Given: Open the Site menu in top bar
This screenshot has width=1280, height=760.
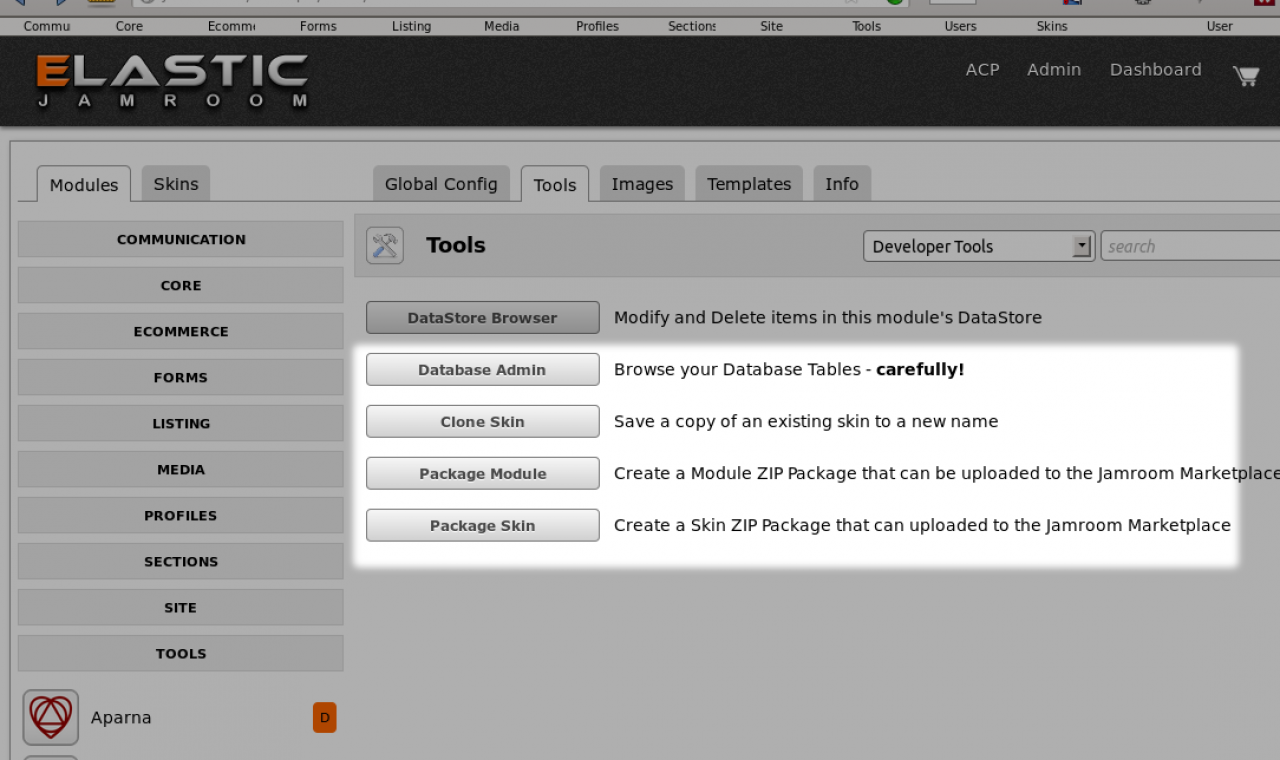Looking at the screenshot, I should pos(771,26).
